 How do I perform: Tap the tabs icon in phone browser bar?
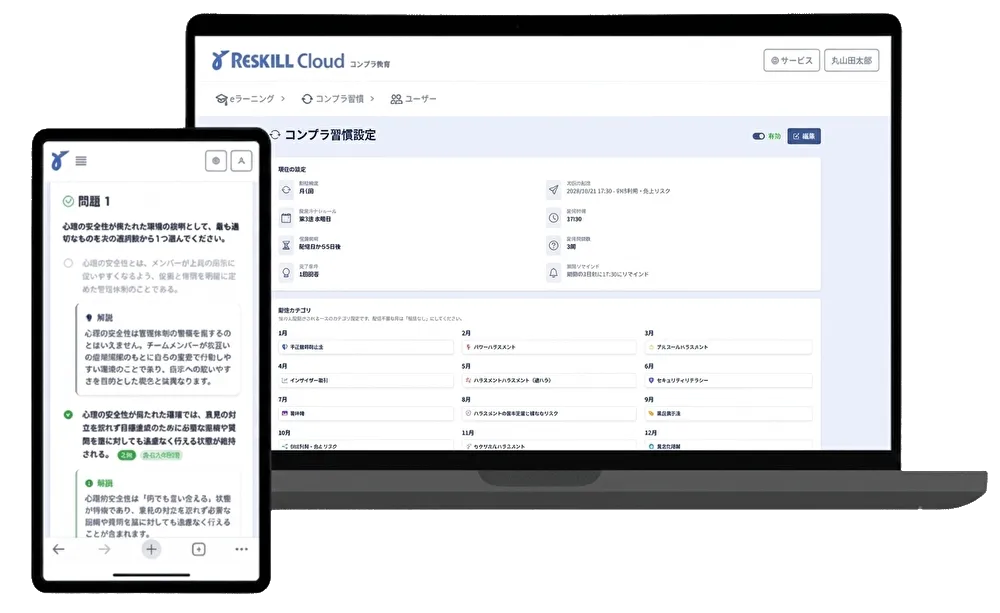click(198, 549)
